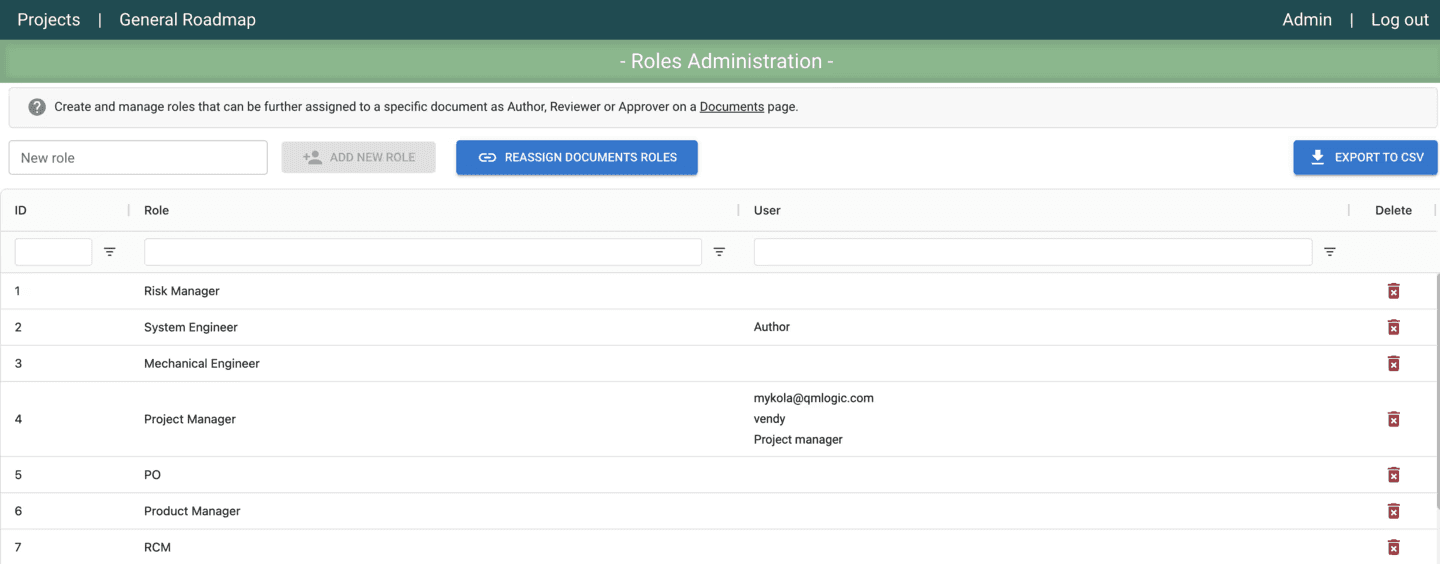This screenshot has height=564, width=1440.
Task: Delete the RCM role
Action: (x=1393, y=547)
